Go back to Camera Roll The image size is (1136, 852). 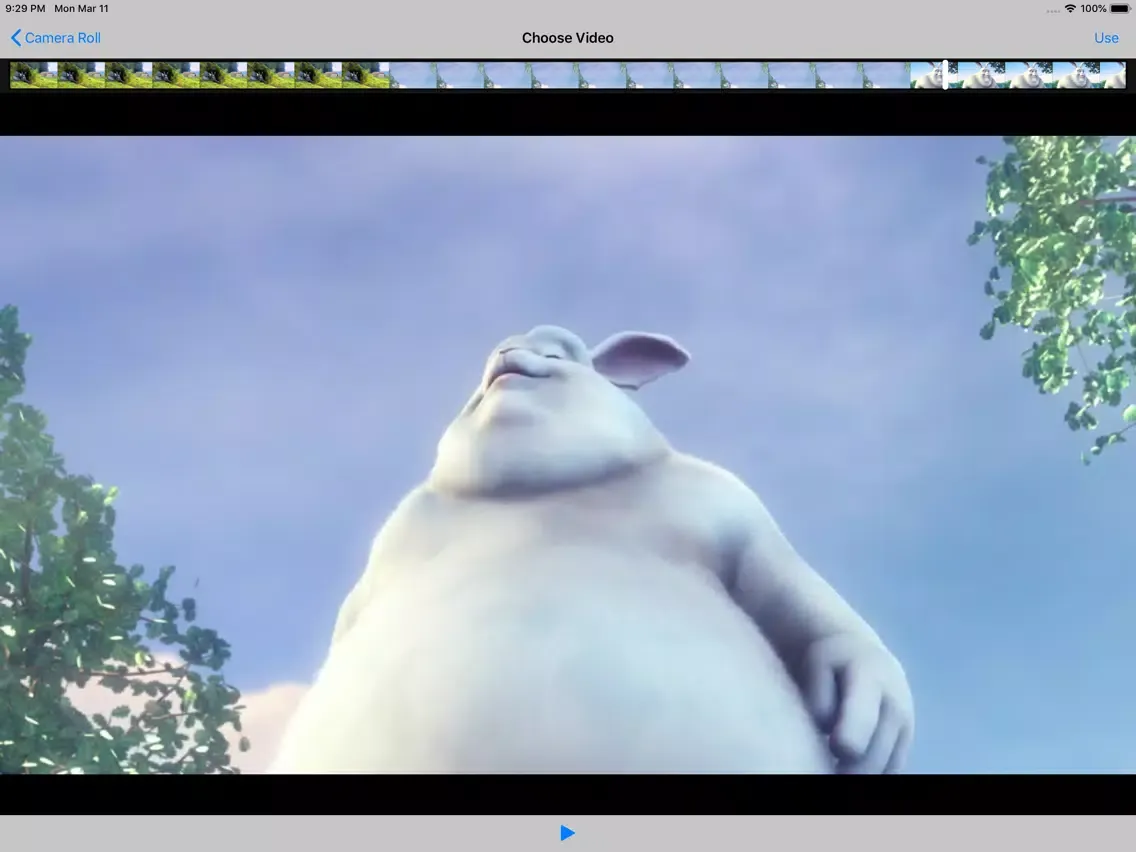[x=56, y=38]
